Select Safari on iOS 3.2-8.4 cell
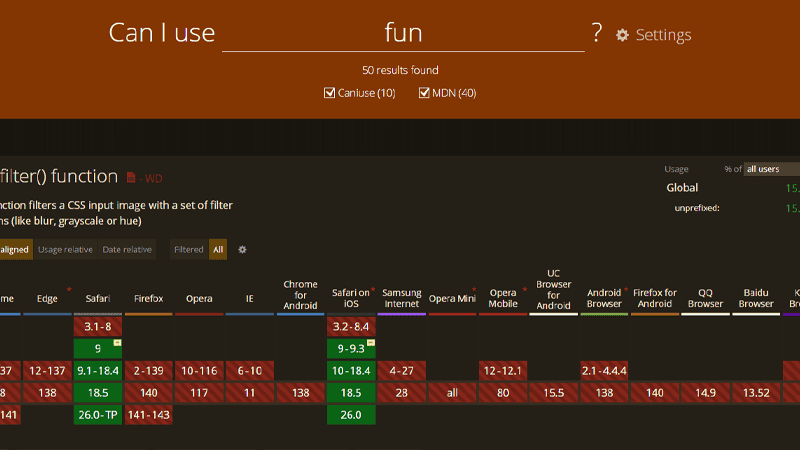 pos(351,327)
